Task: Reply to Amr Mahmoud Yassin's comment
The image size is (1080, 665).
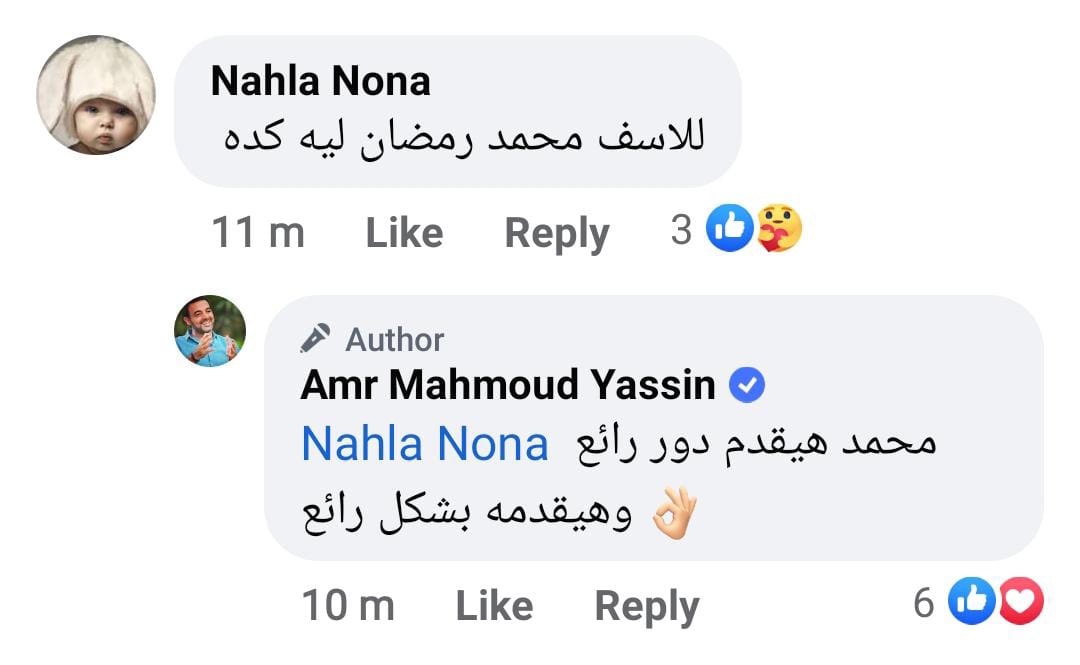Action: pos(647,605)
